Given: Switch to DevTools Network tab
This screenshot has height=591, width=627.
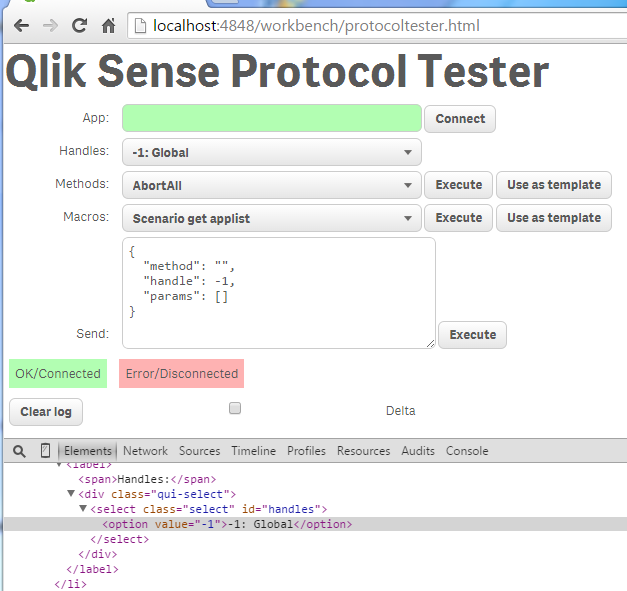Looking at the screenshot, I should pos(145,451).
